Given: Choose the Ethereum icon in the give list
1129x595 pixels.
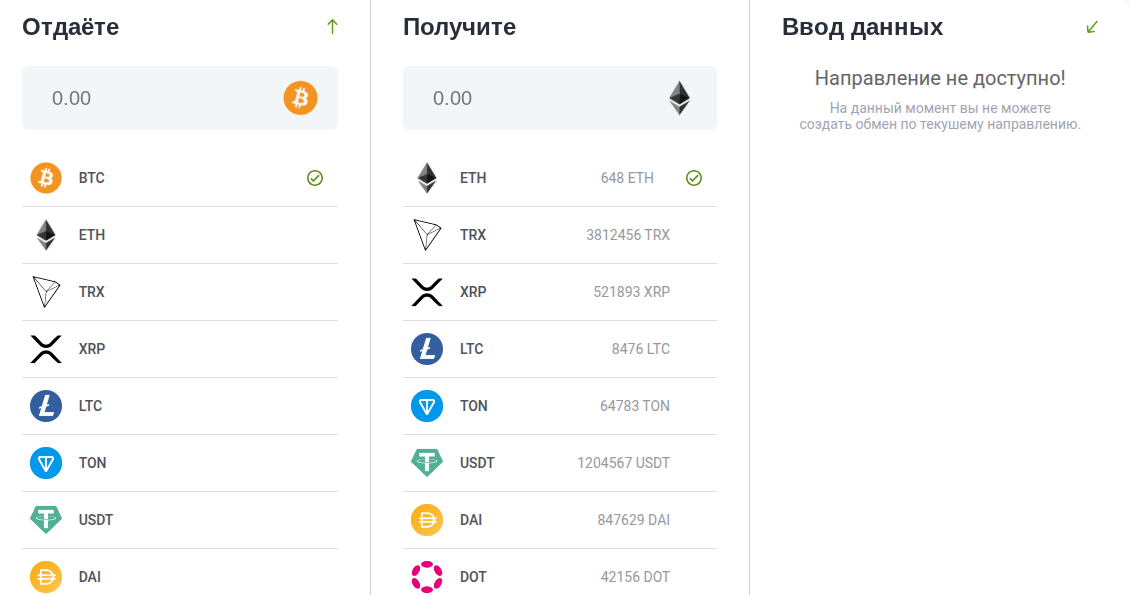Looking at the screenshot, I should click(46, 235).
